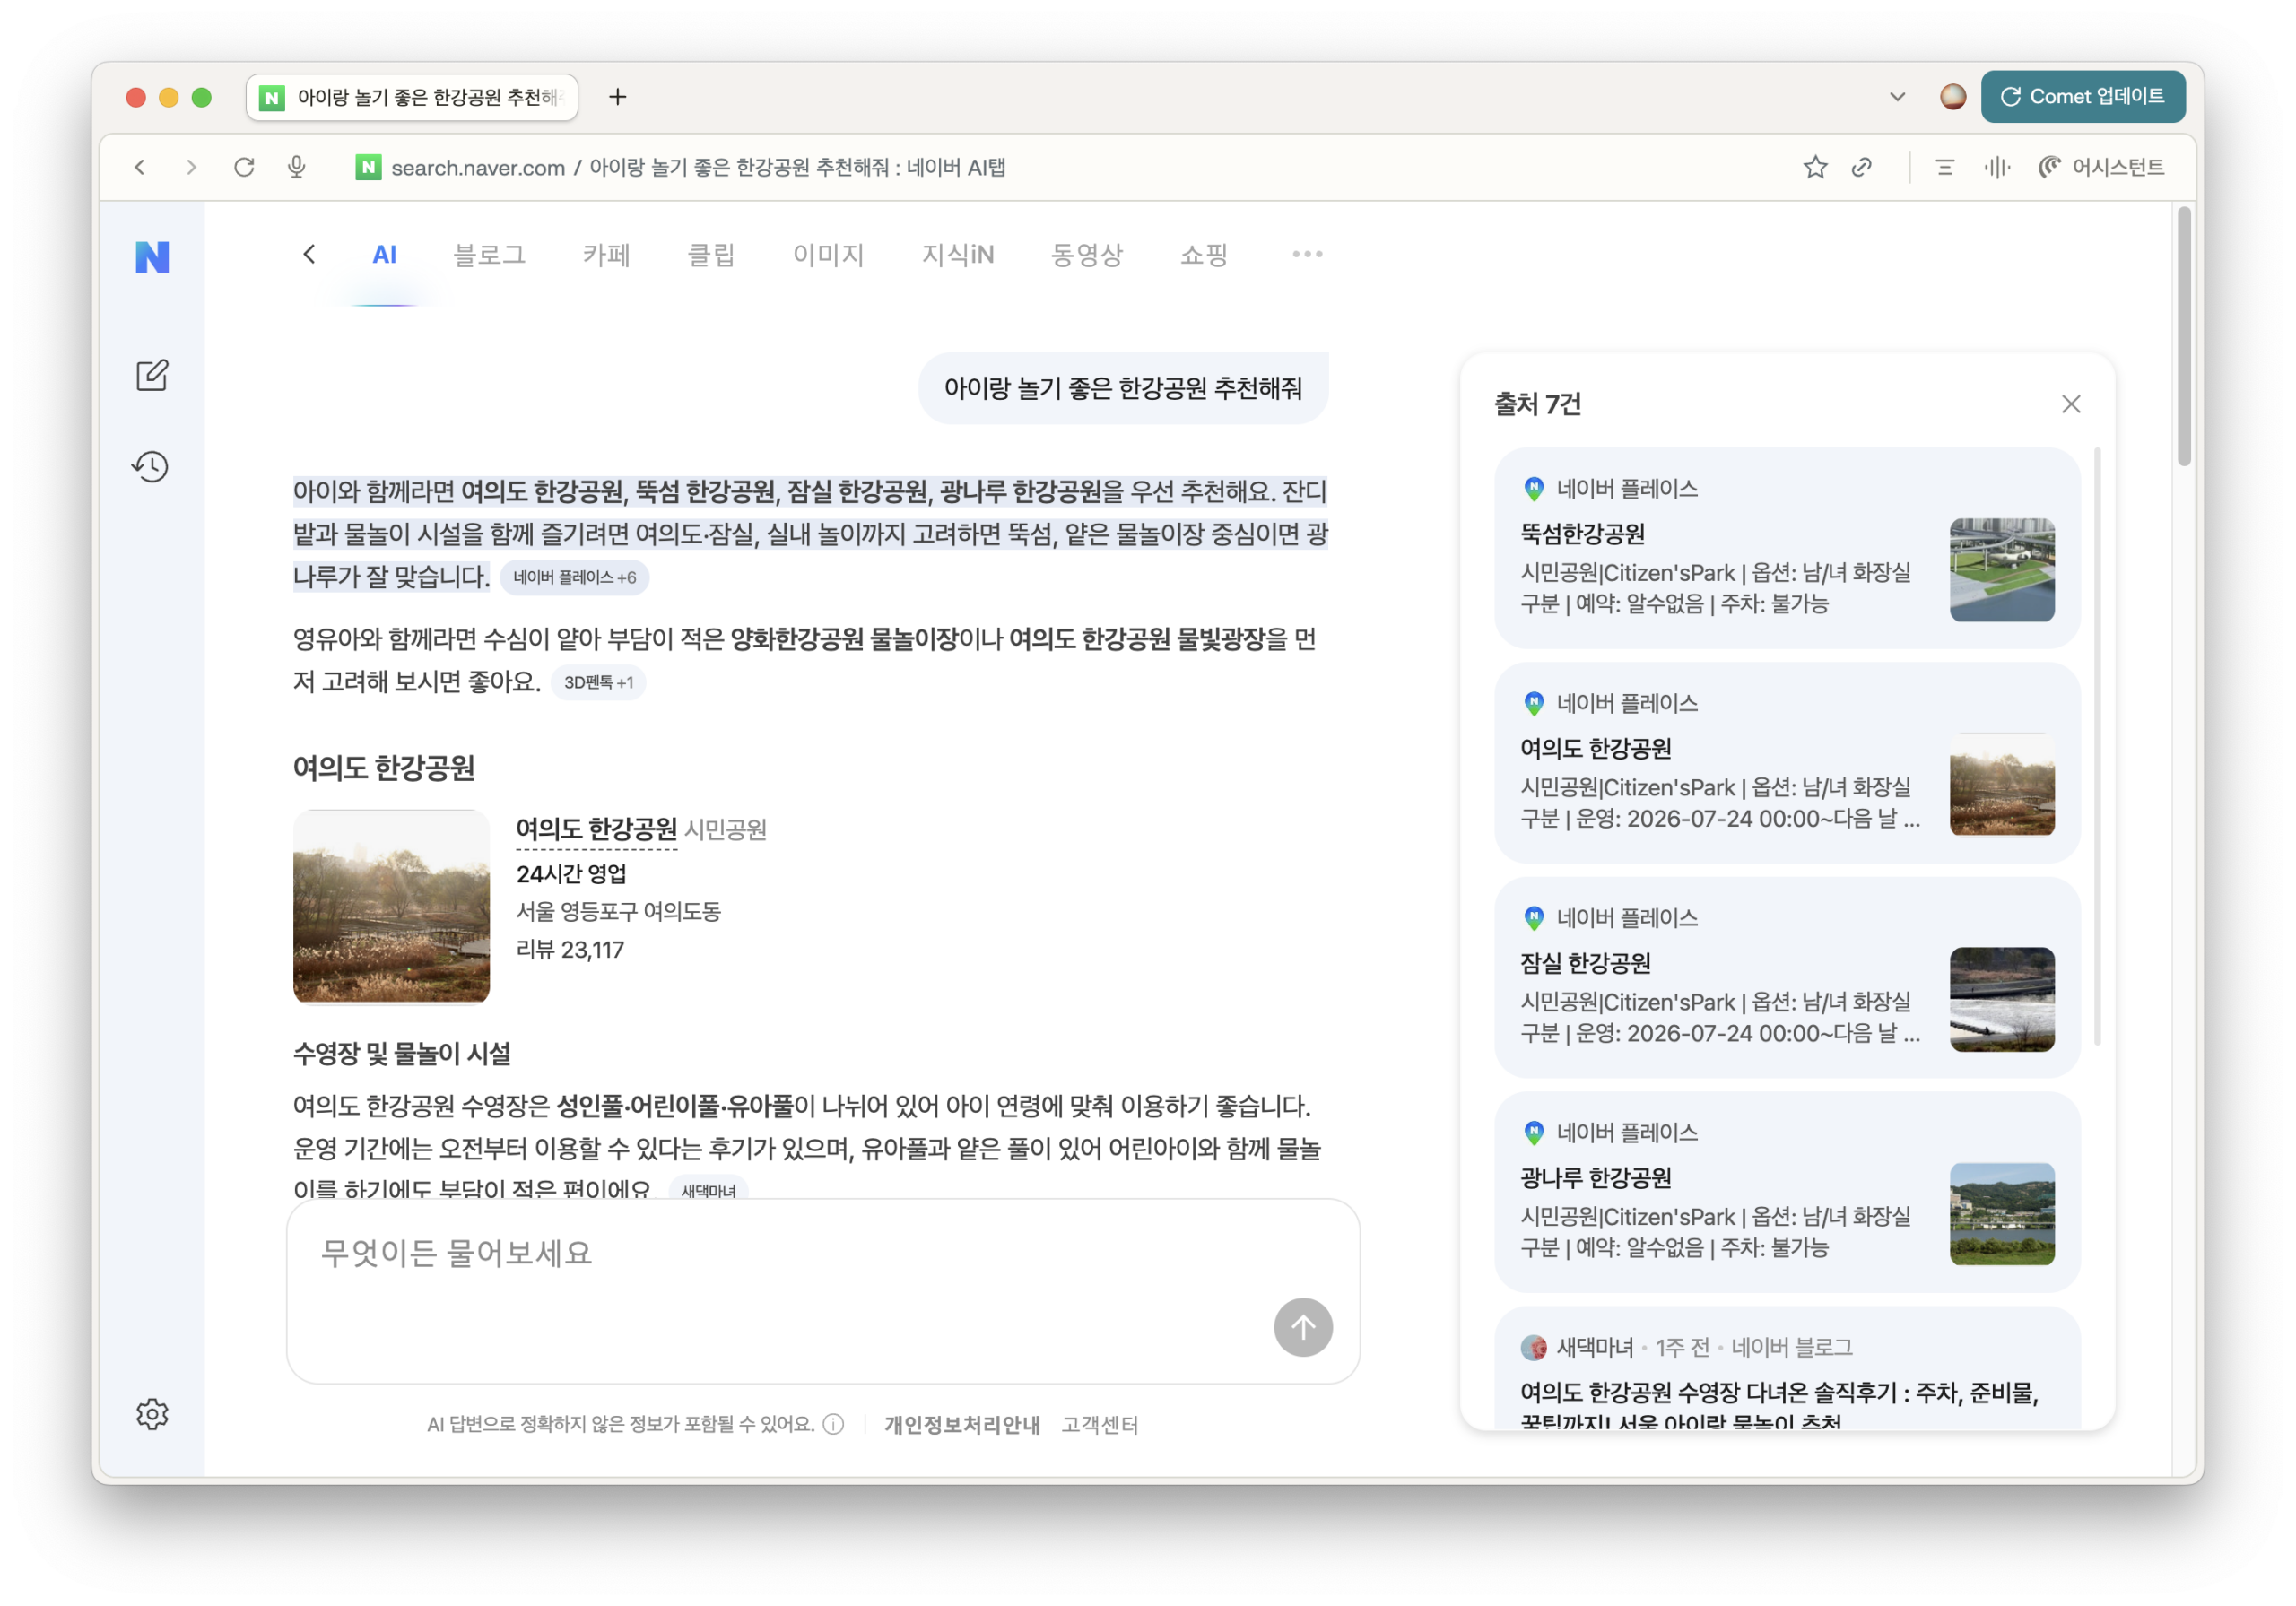Start a new chat with the compose icon
This screenshot has width=2296, height=1606.
tap(152, 376)
